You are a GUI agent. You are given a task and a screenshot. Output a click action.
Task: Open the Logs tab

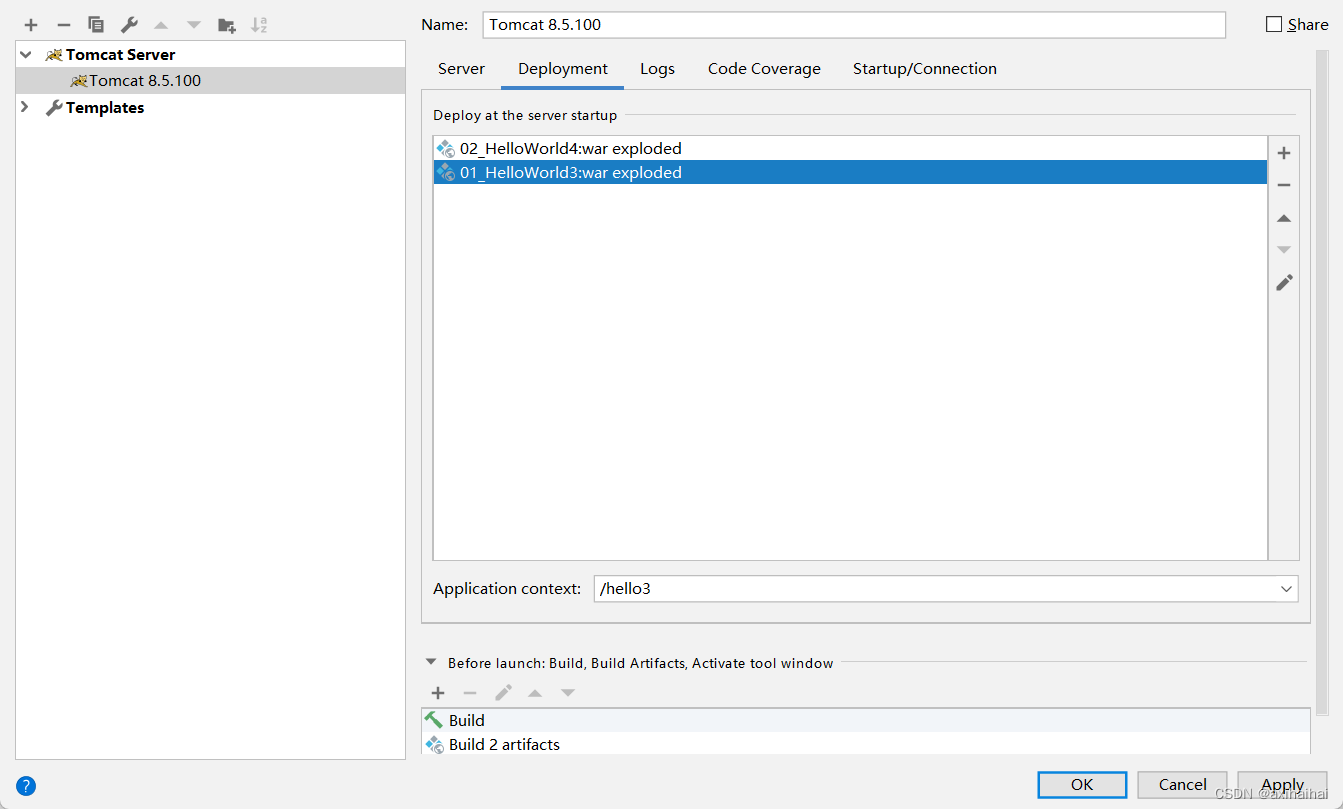click(x=657, y=69)
